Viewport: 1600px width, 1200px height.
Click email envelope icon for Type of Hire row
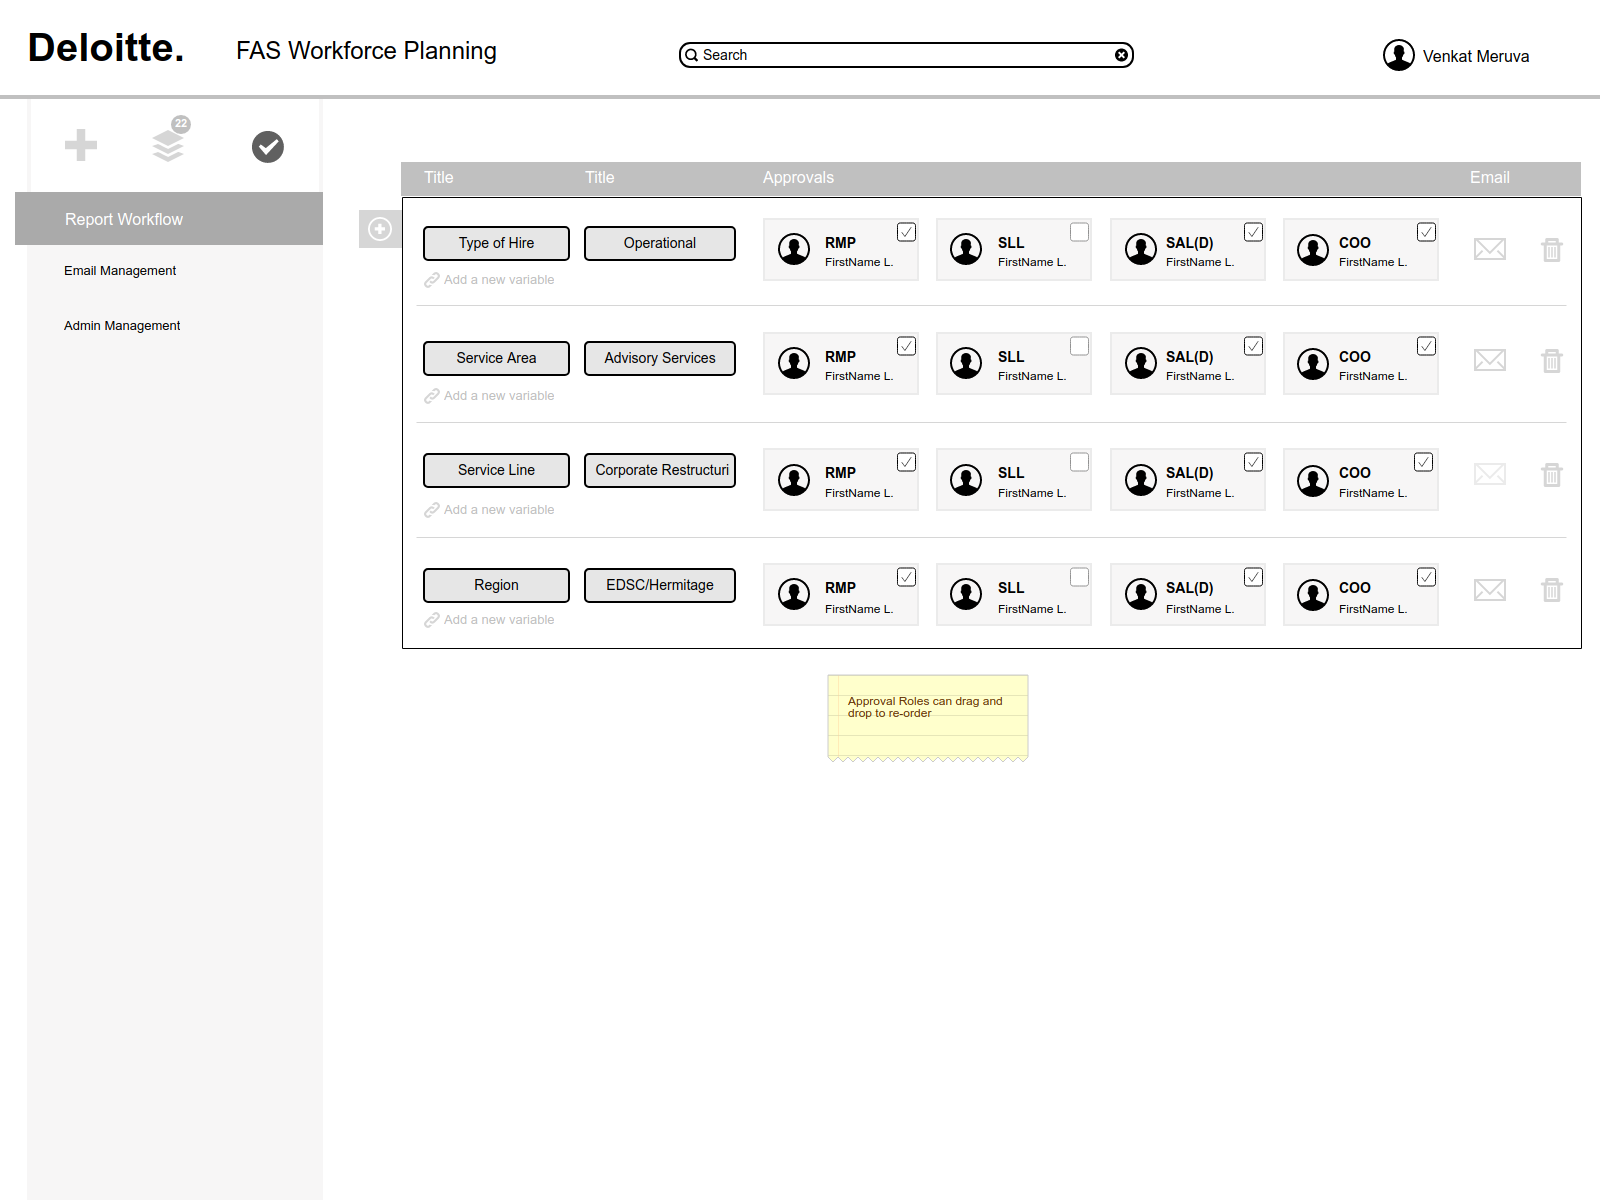pyautogui.click(x=1490, y=249)
